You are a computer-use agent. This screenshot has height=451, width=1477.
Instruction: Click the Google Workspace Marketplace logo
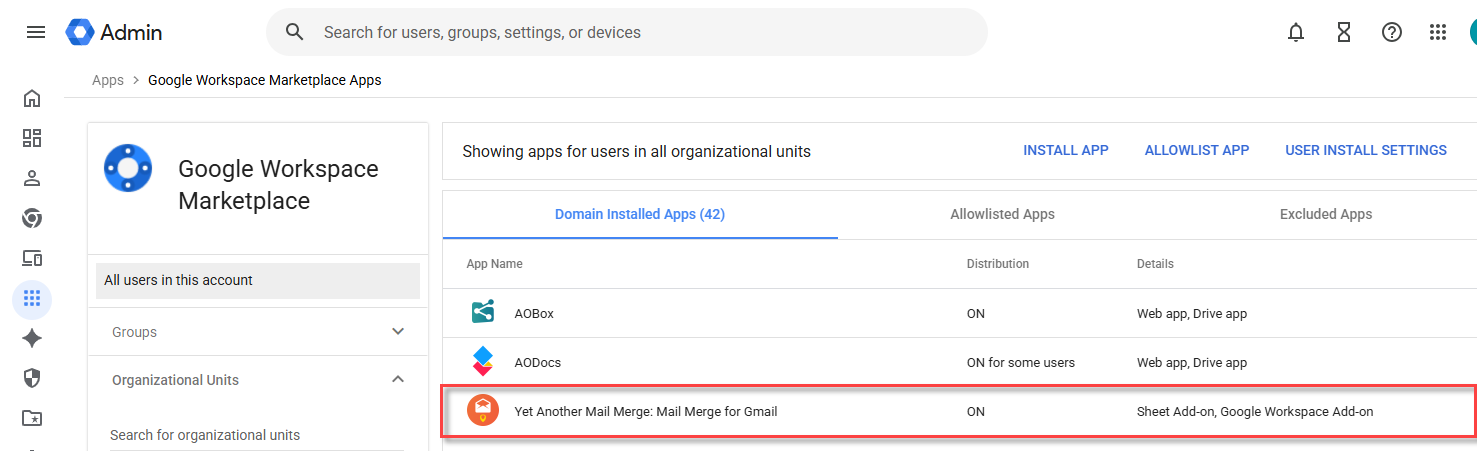[128, 168]
